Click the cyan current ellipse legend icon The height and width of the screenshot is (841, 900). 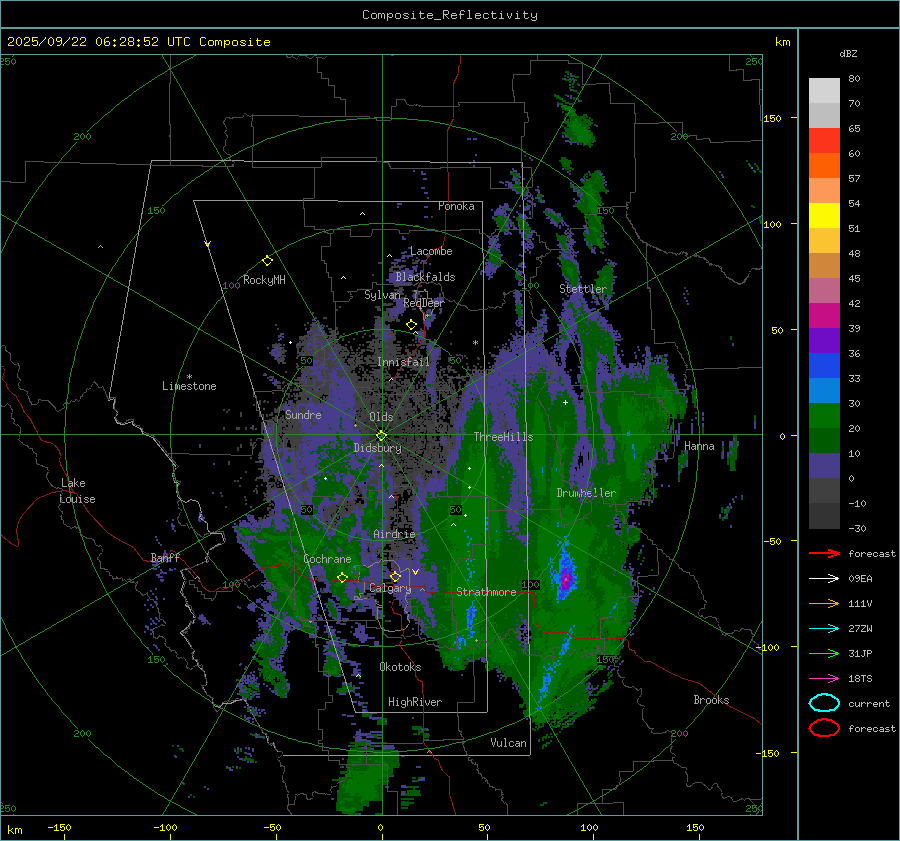pos(824,703)
